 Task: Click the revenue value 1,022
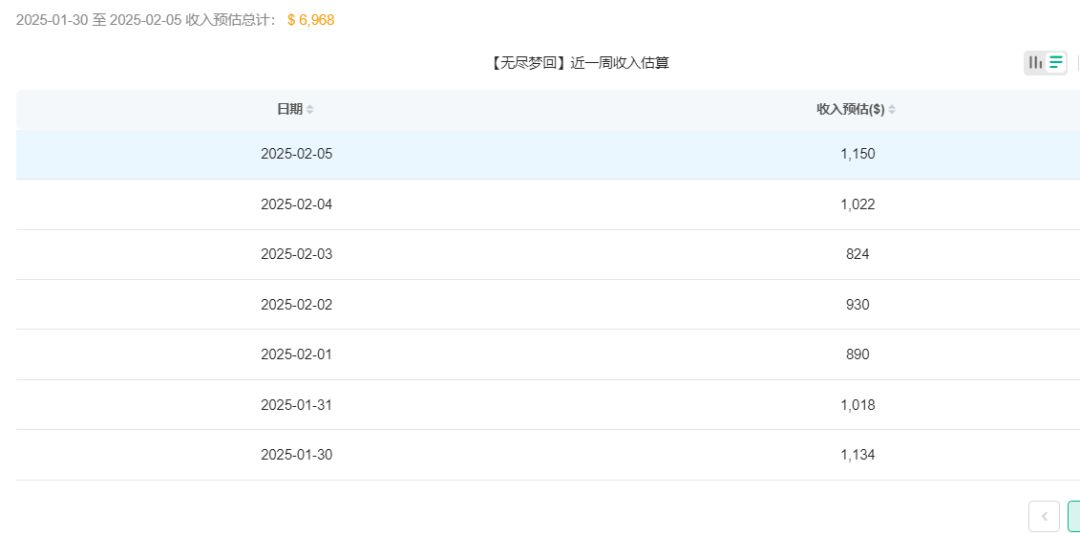click(858, 204)
